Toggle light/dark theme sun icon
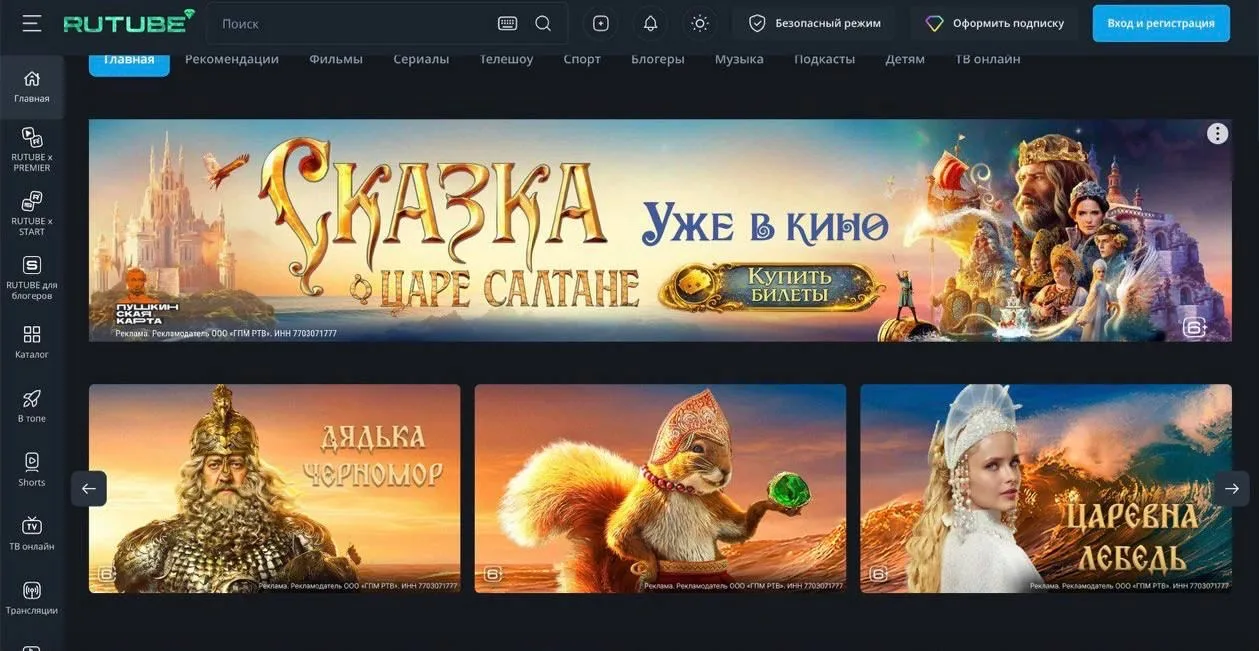 click(x=700, y=23)
